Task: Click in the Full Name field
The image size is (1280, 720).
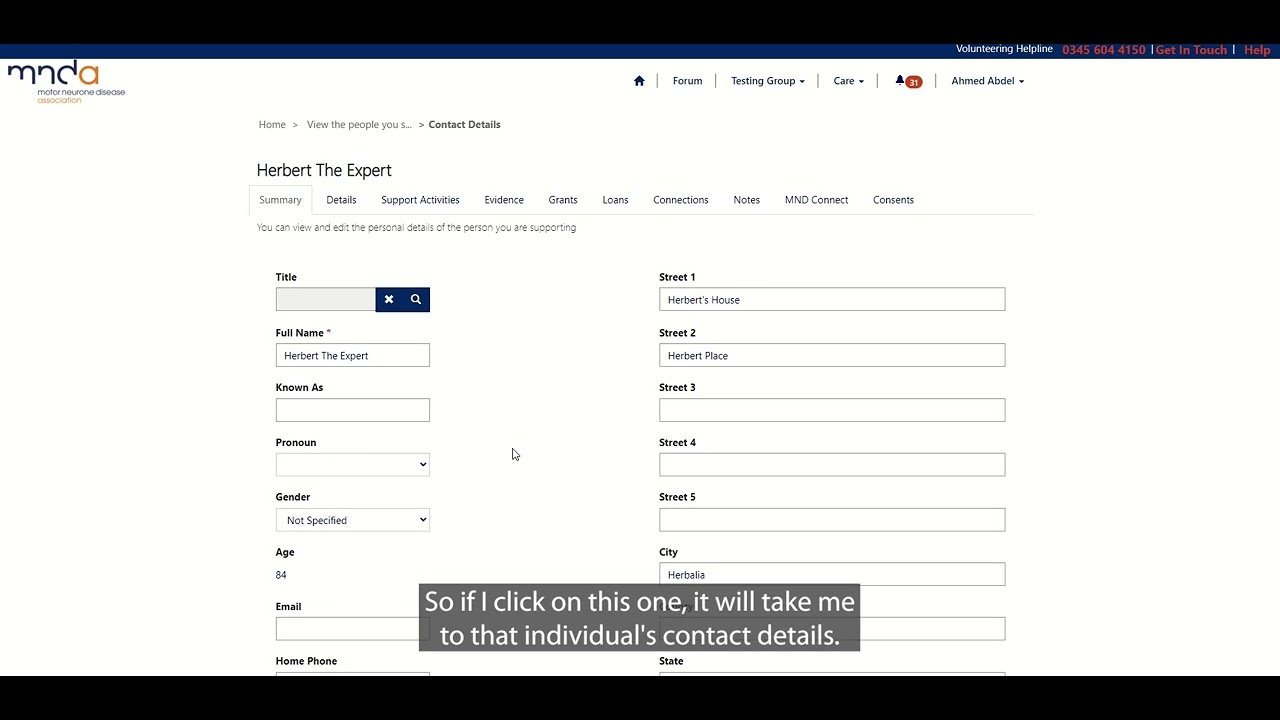Action: pos(353,355)
